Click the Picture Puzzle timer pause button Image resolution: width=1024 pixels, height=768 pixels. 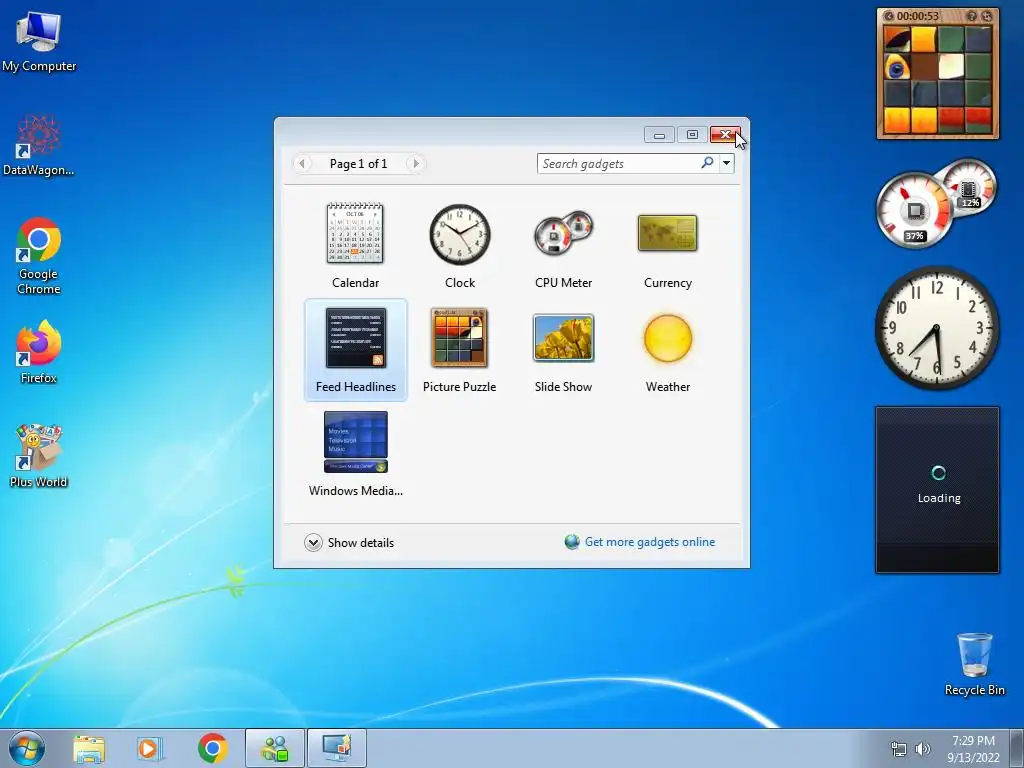pyautogui.click(x=889, y=16)
